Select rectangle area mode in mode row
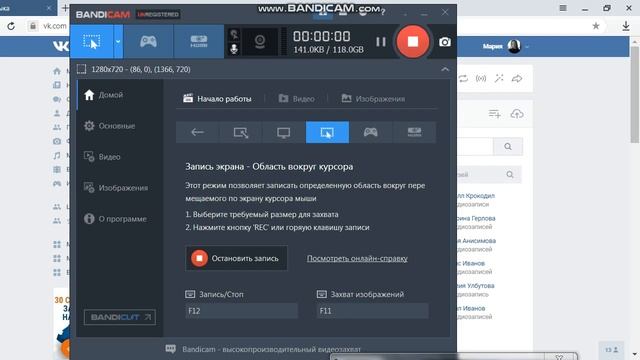This screenshot has width=640, height=360. tap(241, 132)
